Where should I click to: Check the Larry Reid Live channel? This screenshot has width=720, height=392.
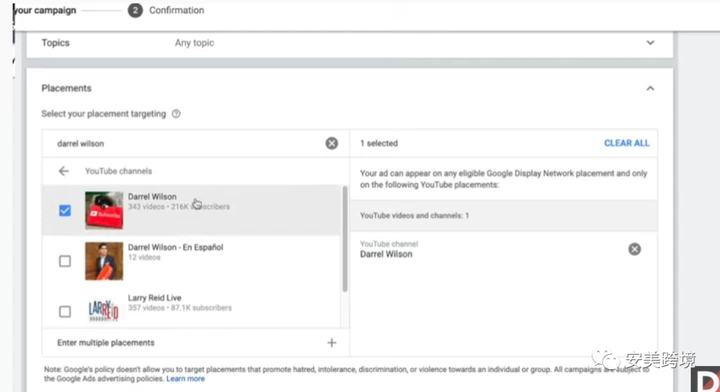click(x=65, y=312)
